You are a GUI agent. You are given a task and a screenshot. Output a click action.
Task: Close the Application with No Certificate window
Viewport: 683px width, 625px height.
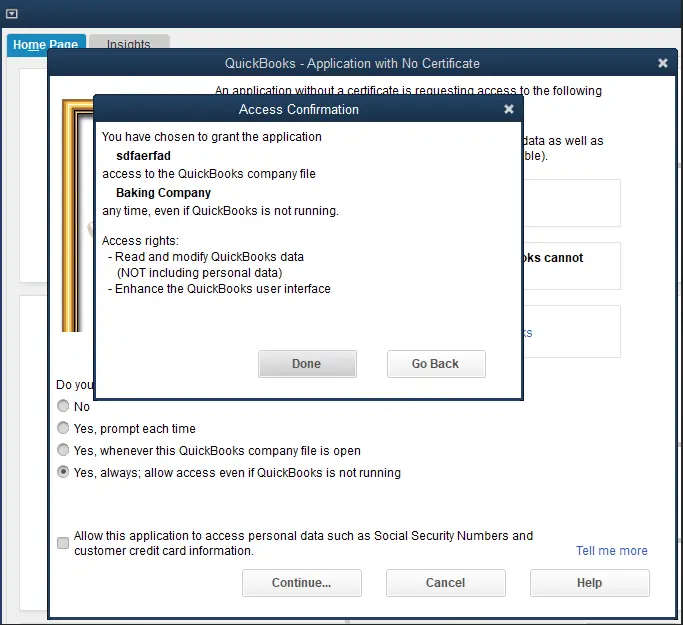(663, 63)
